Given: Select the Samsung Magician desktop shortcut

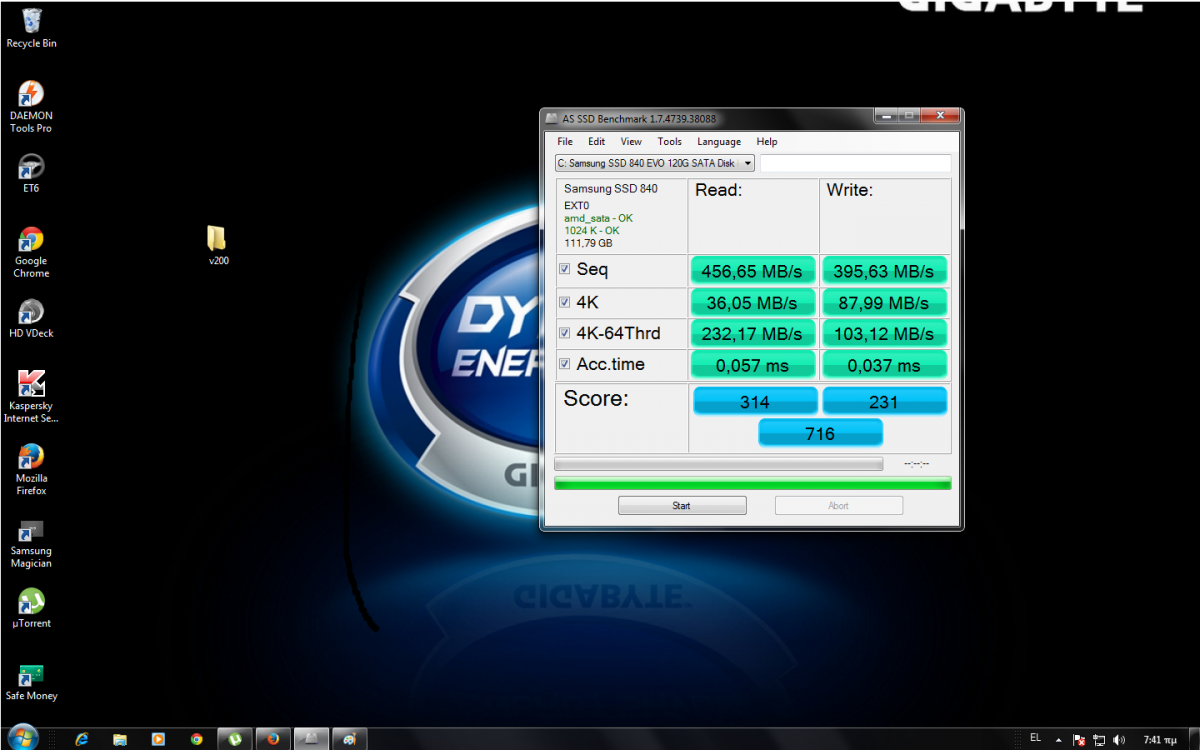Looking at the screenshot, I should (x=31, y=543).
